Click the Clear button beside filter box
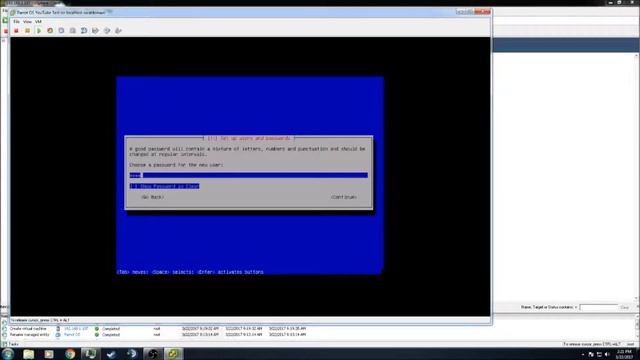The height and width of the screenshot is (360, 640). pos(624,307)
